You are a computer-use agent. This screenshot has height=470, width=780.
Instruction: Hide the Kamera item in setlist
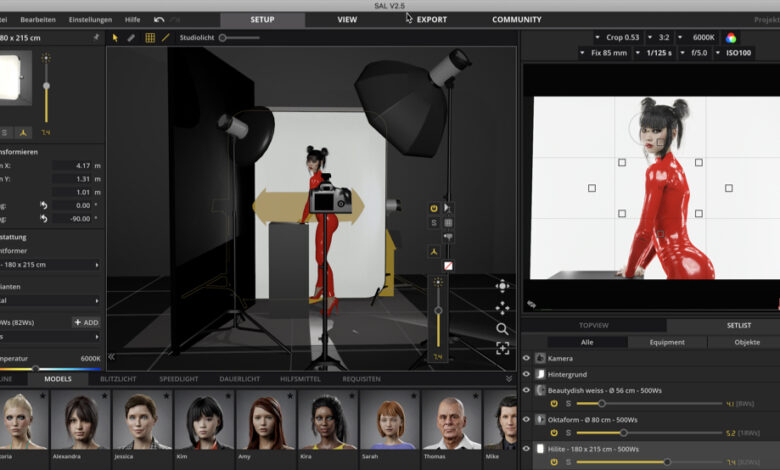click(x=526, y=358)
